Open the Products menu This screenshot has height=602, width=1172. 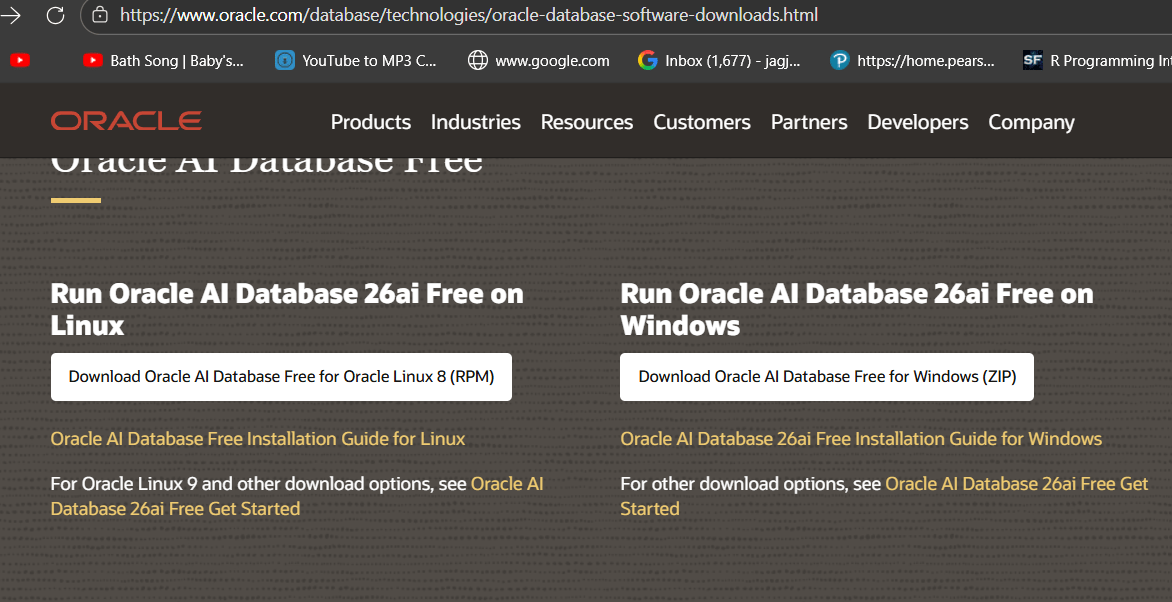tap(371, 122)
